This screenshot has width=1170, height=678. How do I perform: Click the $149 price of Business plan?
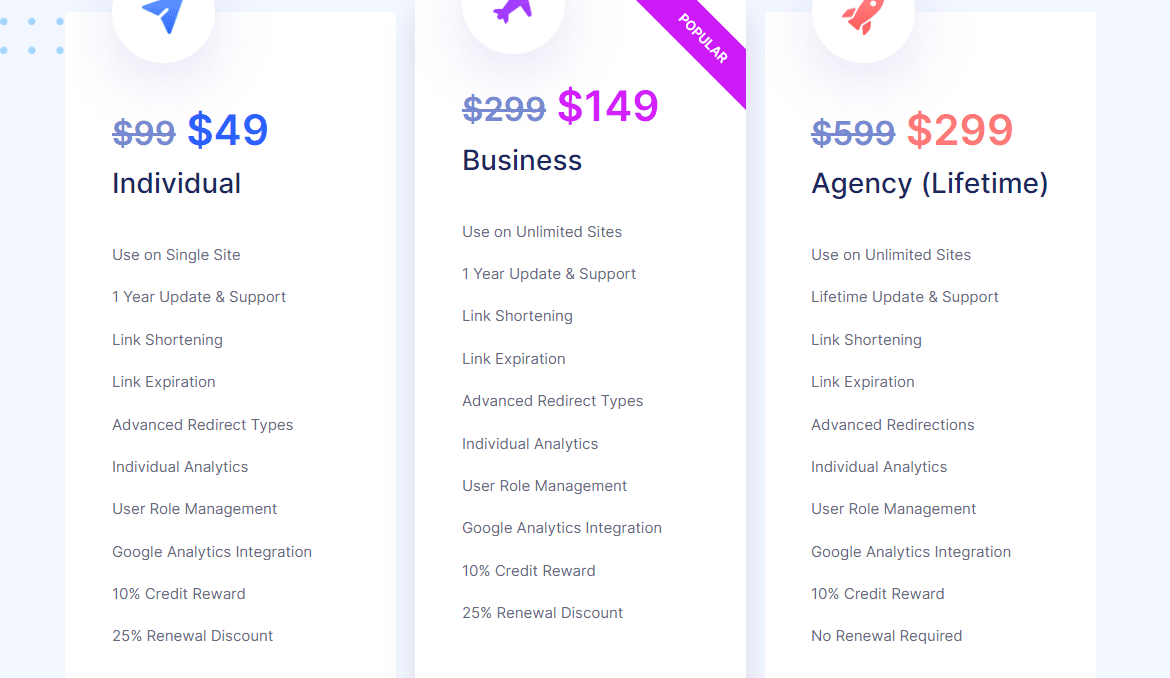[x=608, y=105]
